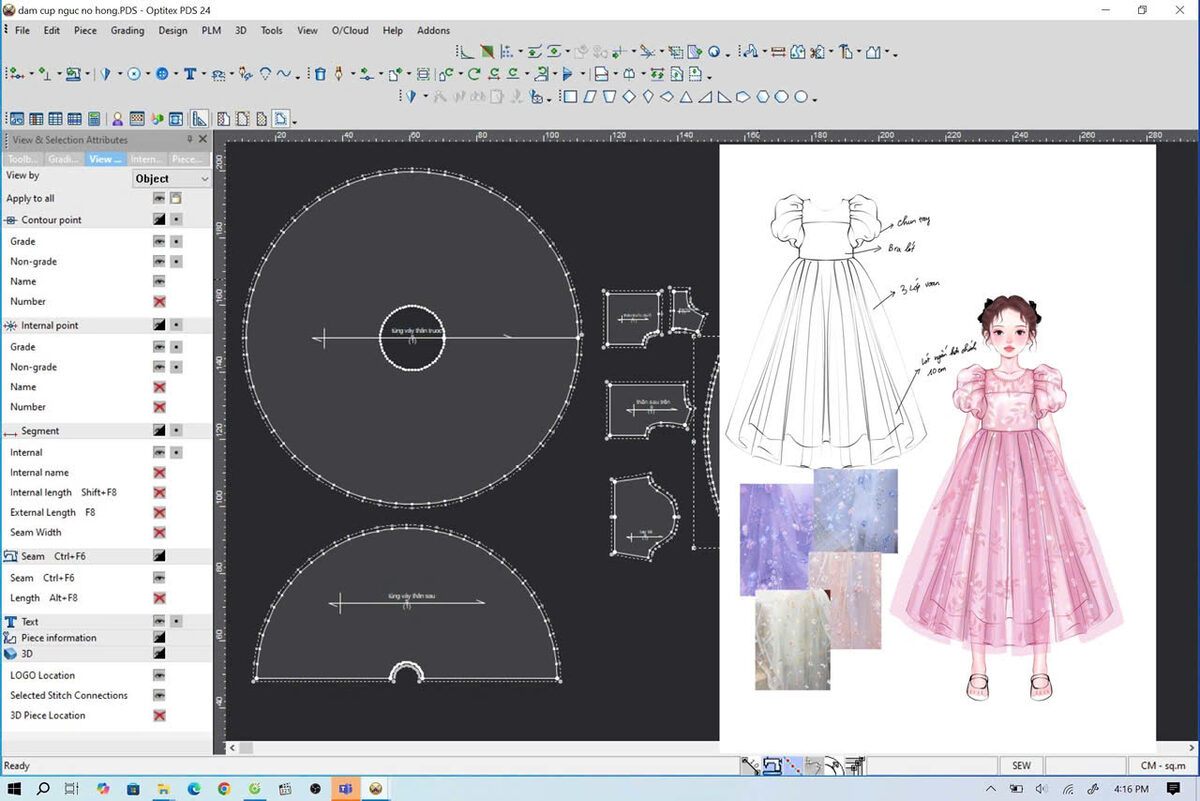Click the green/brown diagonal square icon
The width and height of the screenshot is (1200, 801).
(487, 52)
